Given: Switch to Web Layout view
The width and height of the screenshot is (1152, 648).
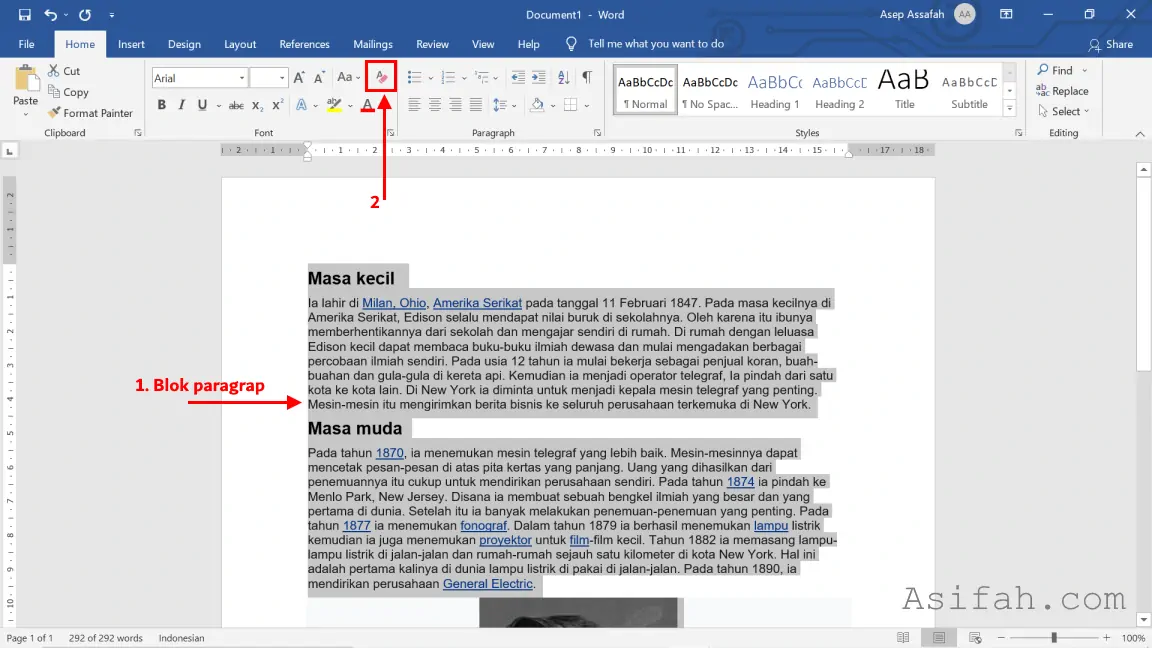Looking at the screenshot, I should pyautogui.click(x=975, y=638).
